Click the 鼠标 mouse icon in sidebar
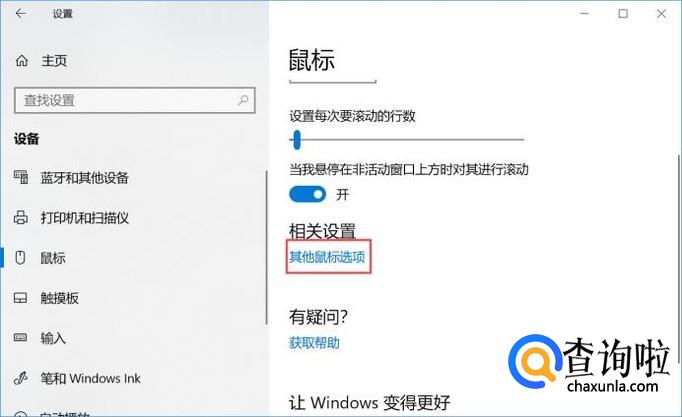Image resolution: width=682 pixels, height=417 pixels. (20, 257)
